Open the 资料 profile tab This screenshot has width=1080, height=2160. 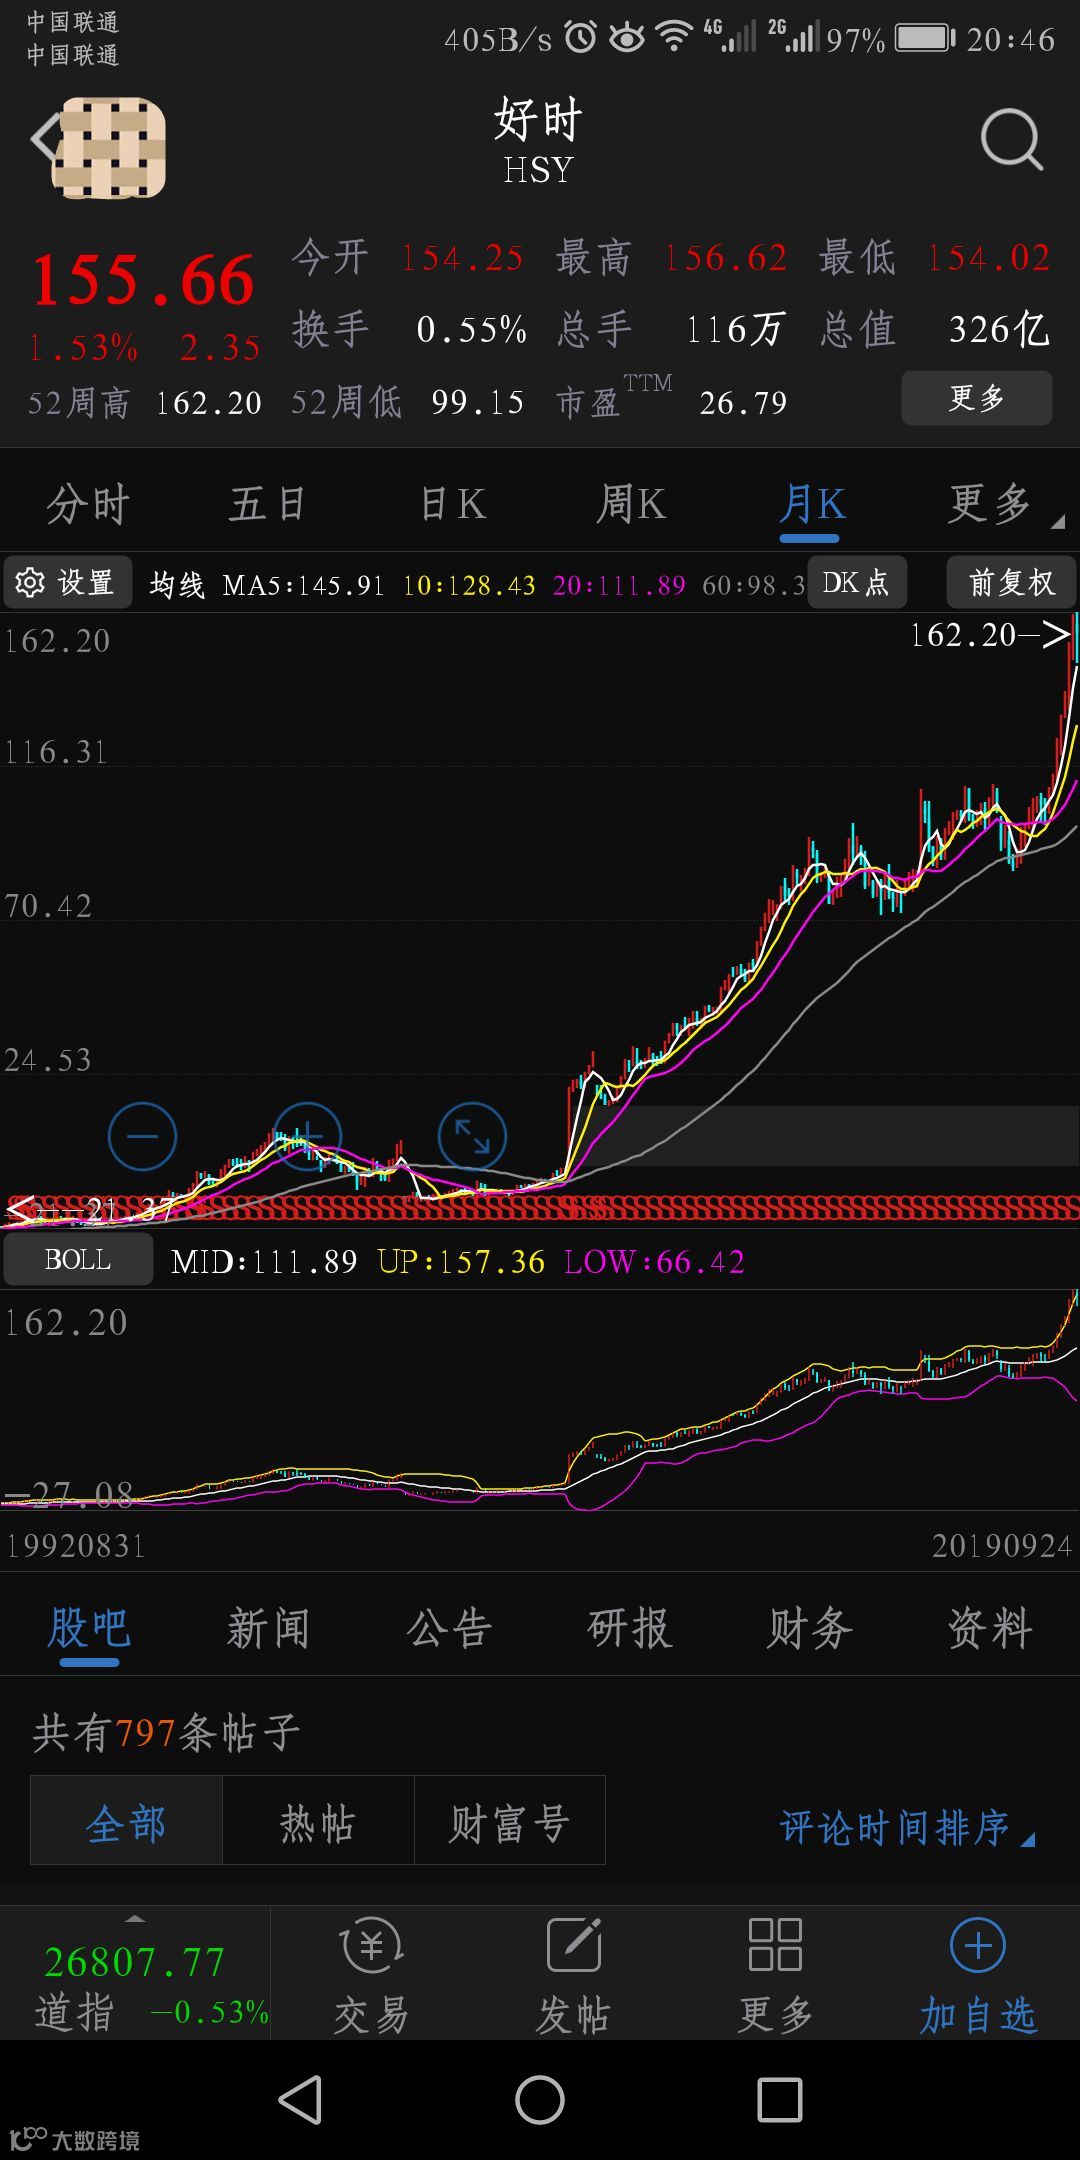[x=989, y=1628]
